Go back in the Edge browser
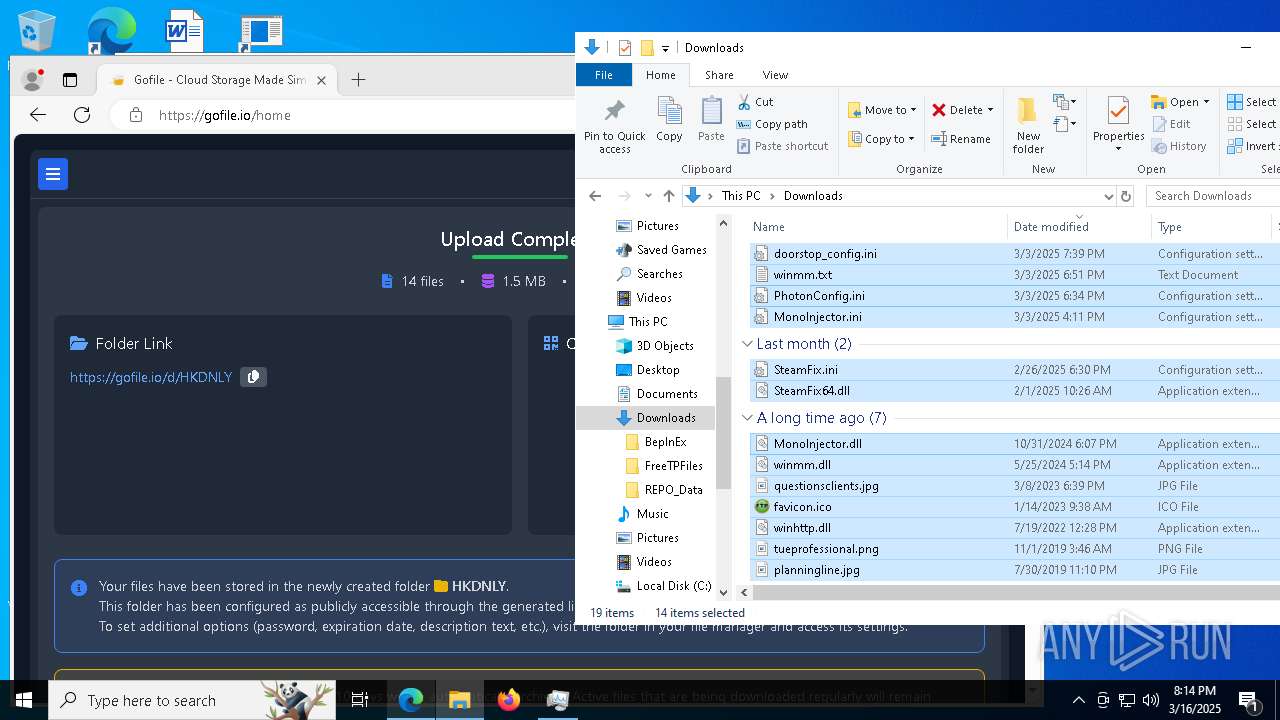Screen dimensions: 1280x720 (x=38, y=115)
